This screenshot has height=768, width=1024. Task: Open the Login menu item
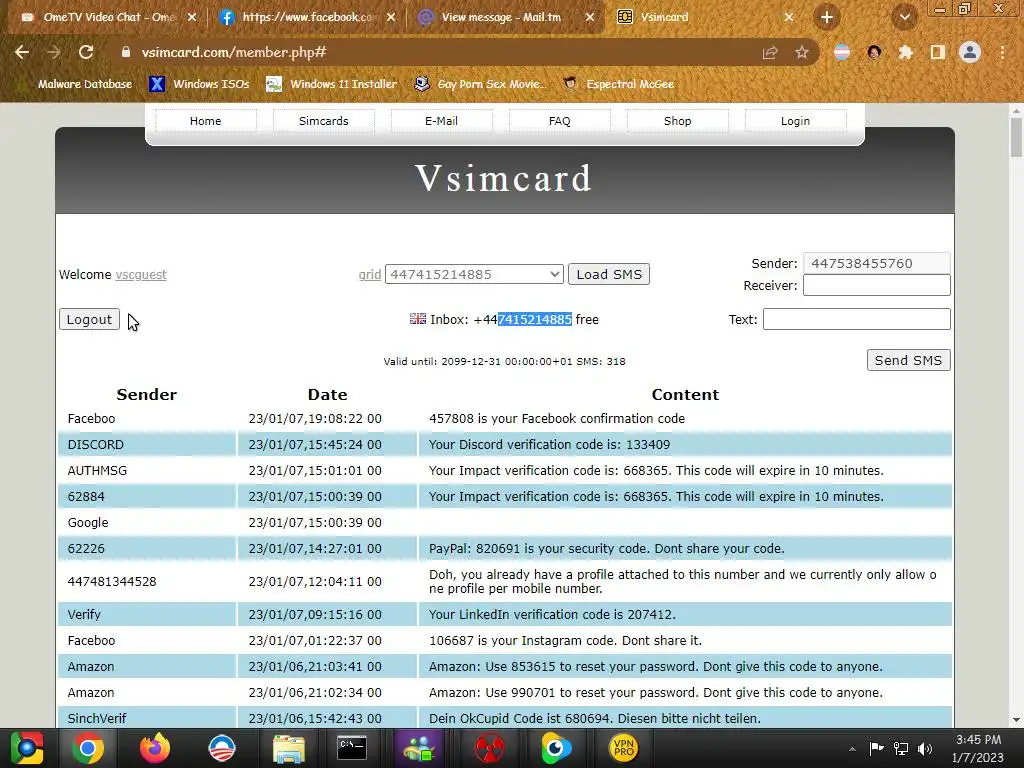[x=795, y=121]
